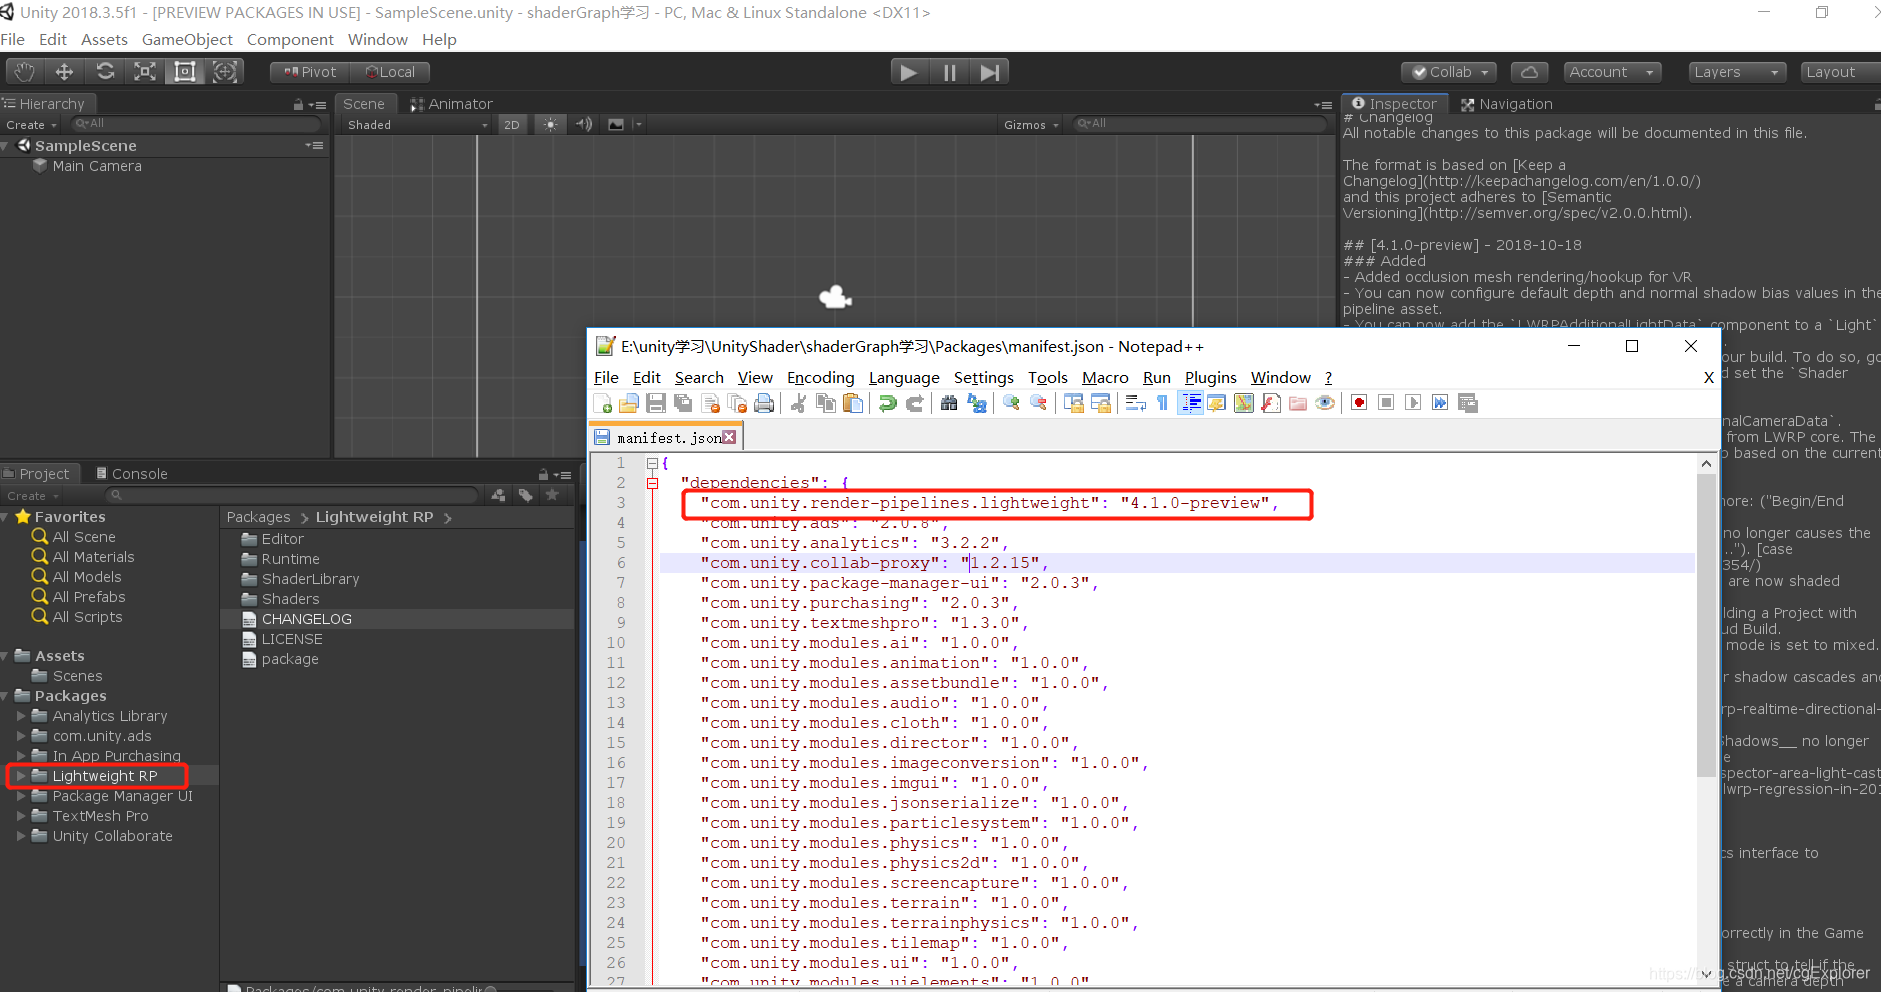This screenshot has height=992, width=1881.
Task: Open Gizmos dropdown in Scene view
Action: click(1031, 125)
